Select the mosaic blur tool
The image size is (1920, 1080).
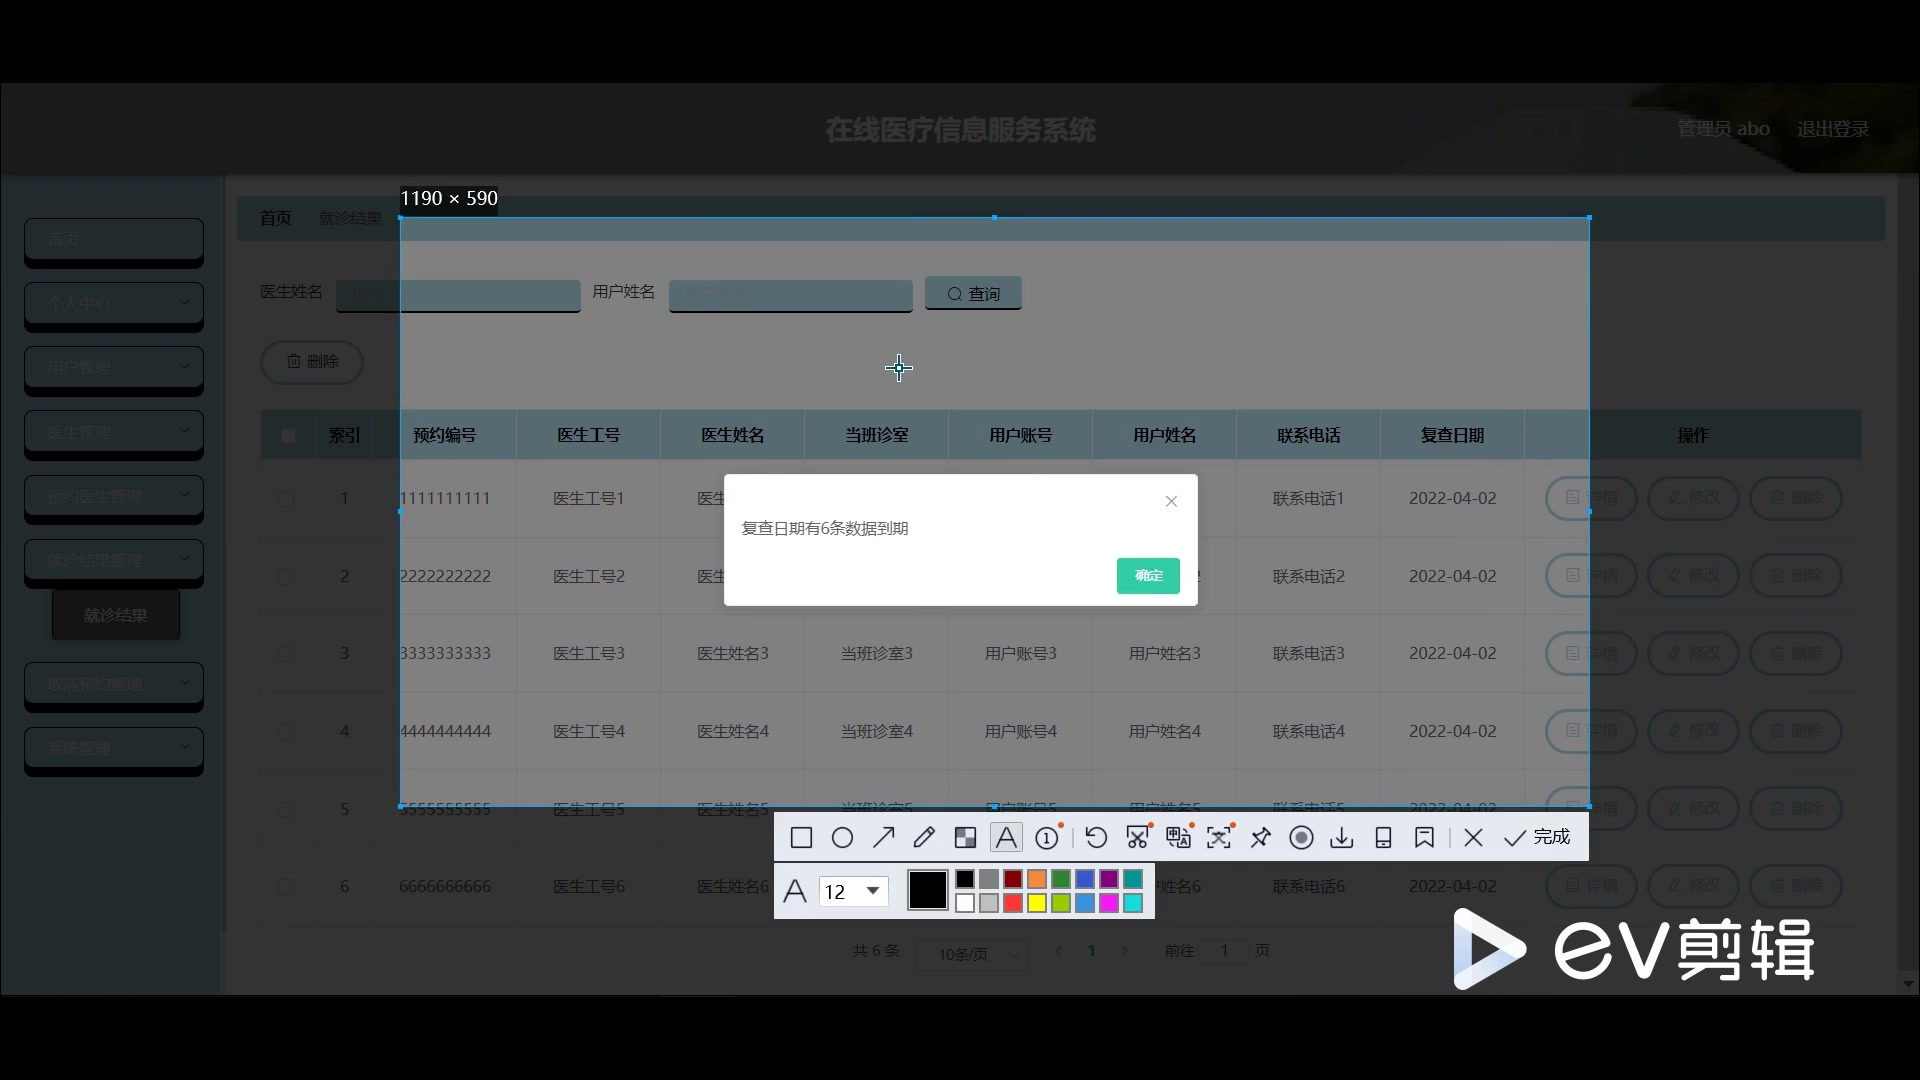(x=964, y=837)
